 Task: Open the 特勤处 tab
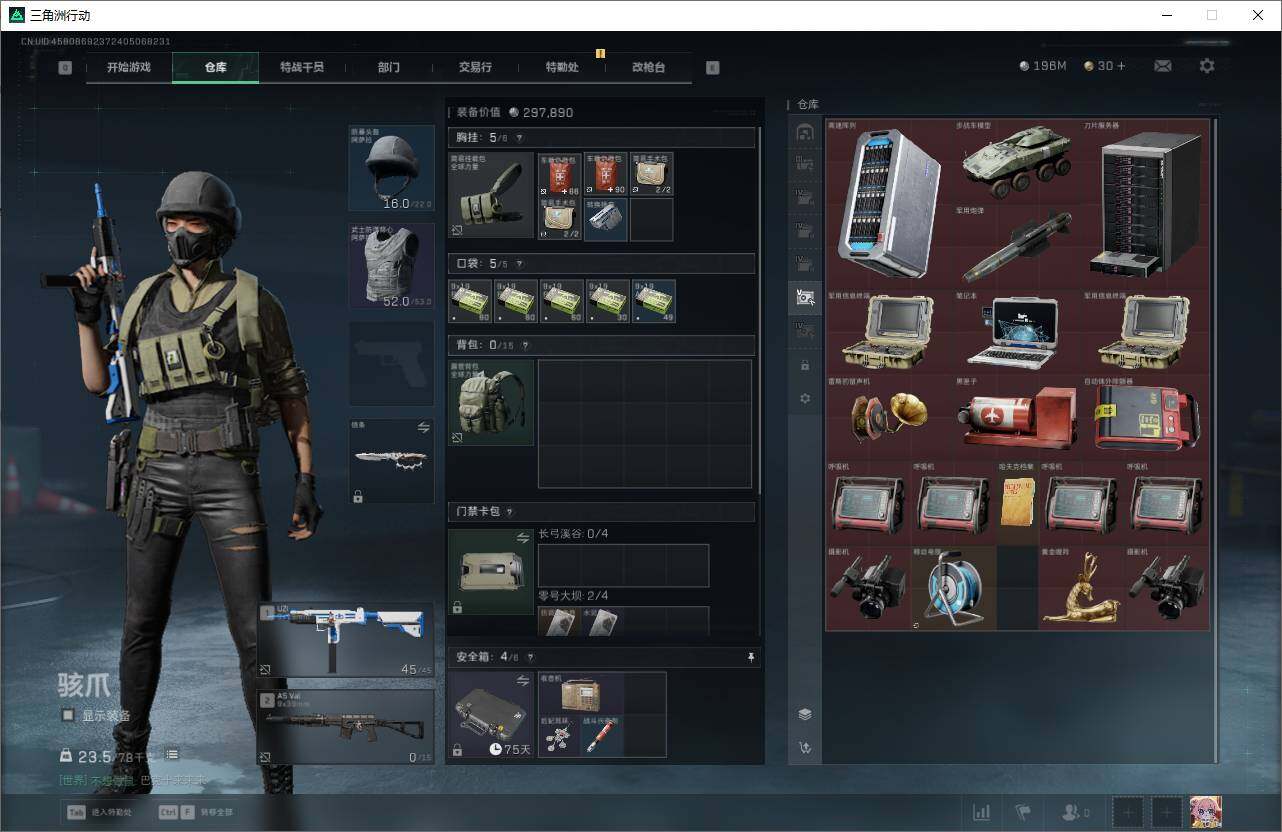click(562, 67)
